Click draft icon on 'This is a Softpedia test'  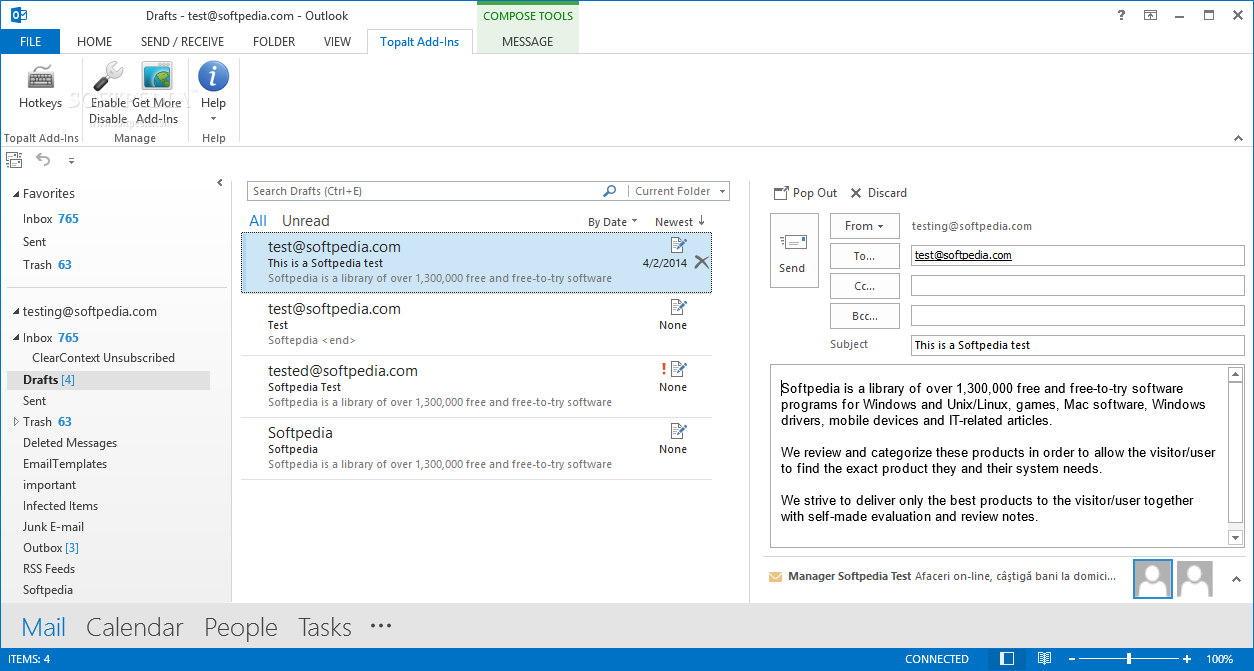click(x=679, y=245)
